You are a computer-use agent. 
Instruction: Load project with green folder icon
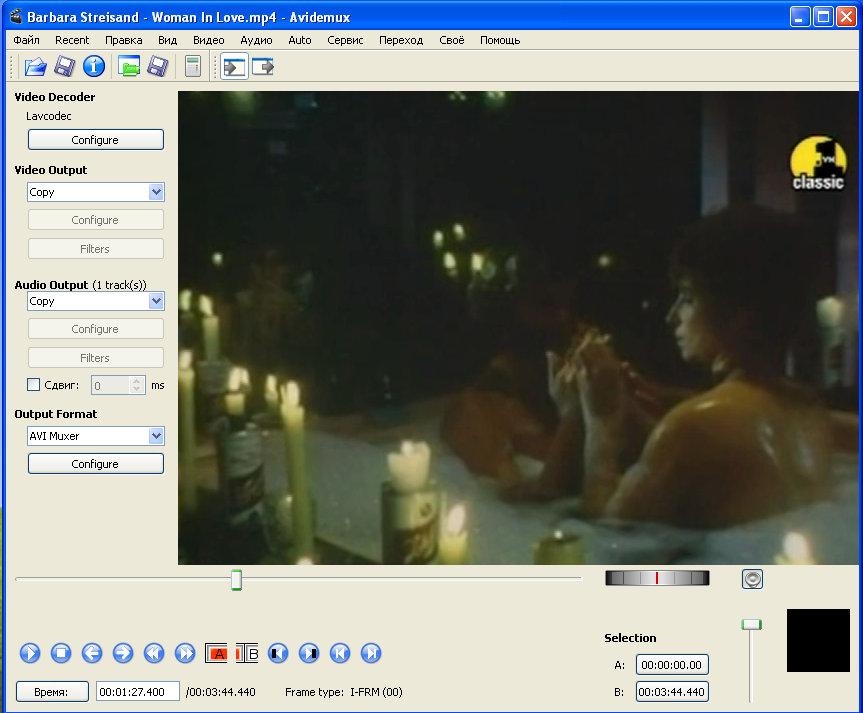(129, 67)
